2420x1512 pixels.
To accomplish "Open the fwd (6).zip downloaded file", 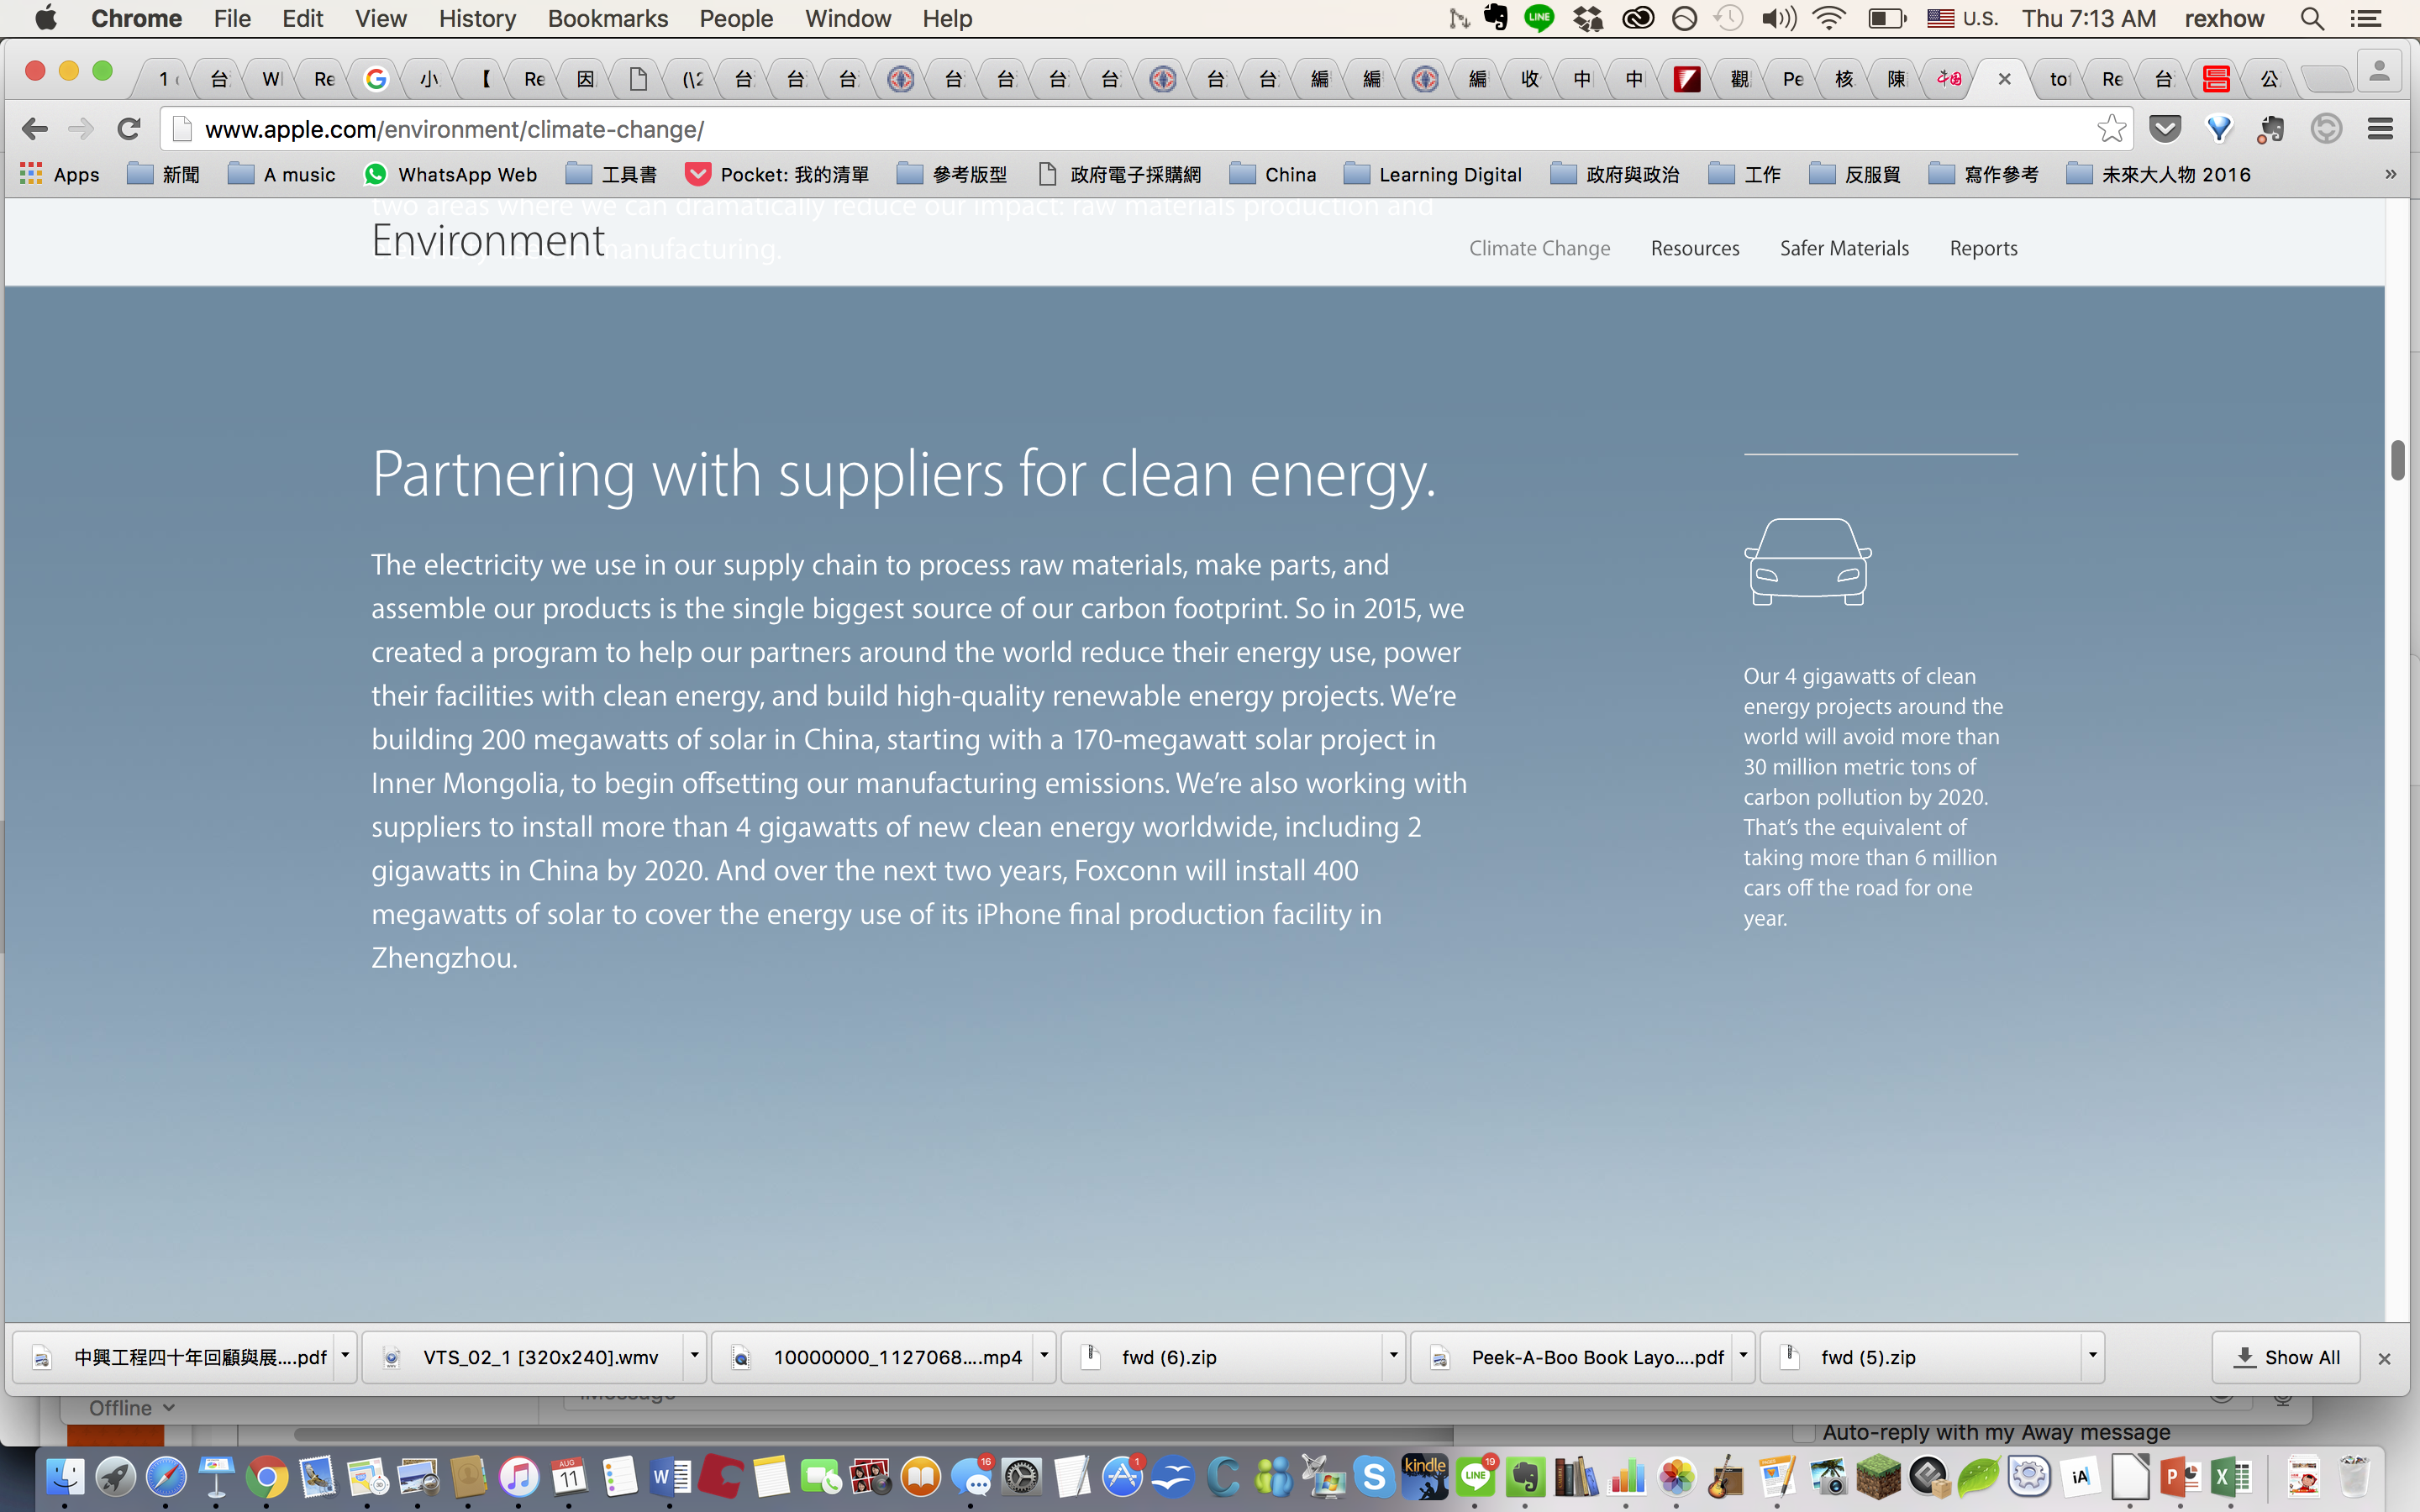I will (1221, 1357).
